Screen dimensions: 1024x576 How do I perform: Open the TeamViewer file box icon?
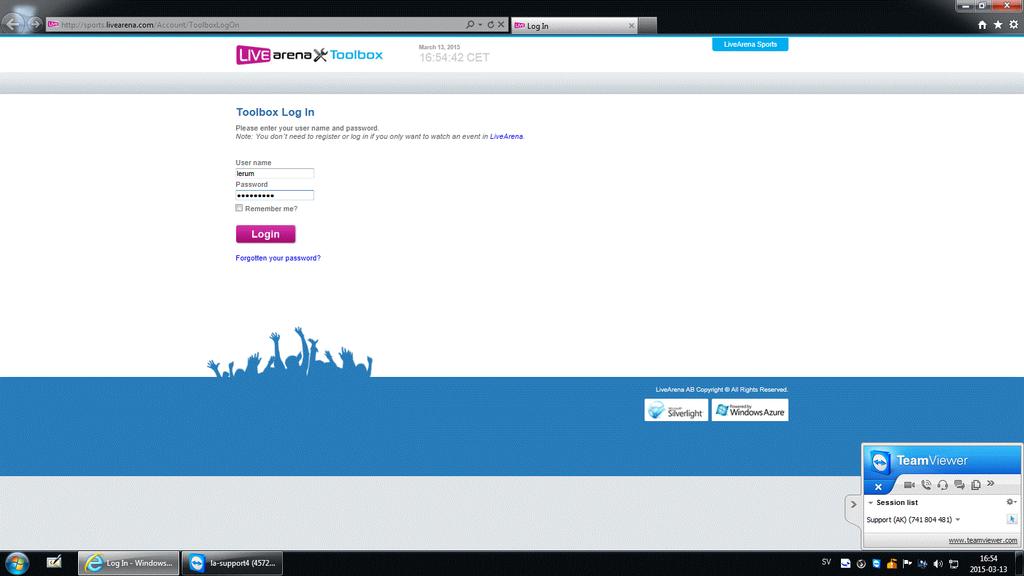click(976, 485)
